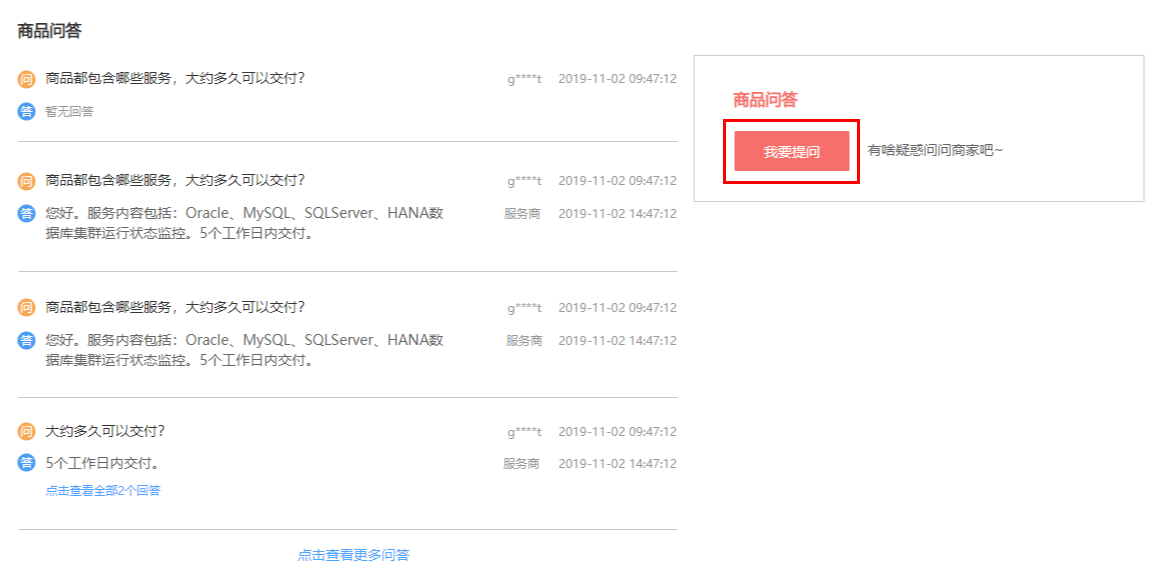Viewport: 1159px width, 583px height.
Task: Click the 问 icon of the second question entry
Action: (27, 181)
